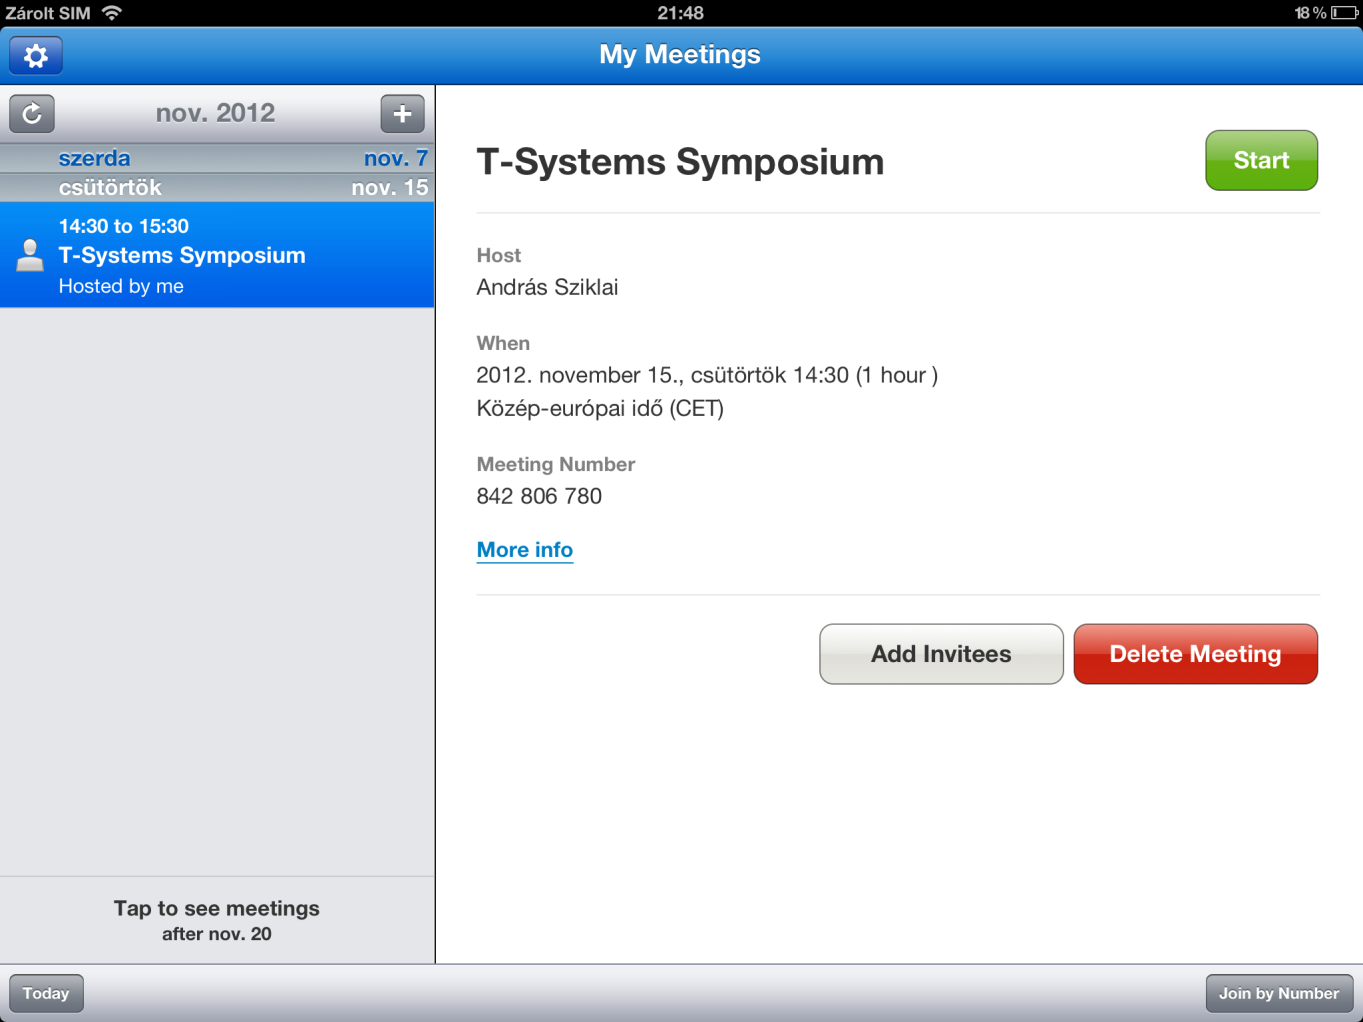Open Join by Number

click(1279, 993)
